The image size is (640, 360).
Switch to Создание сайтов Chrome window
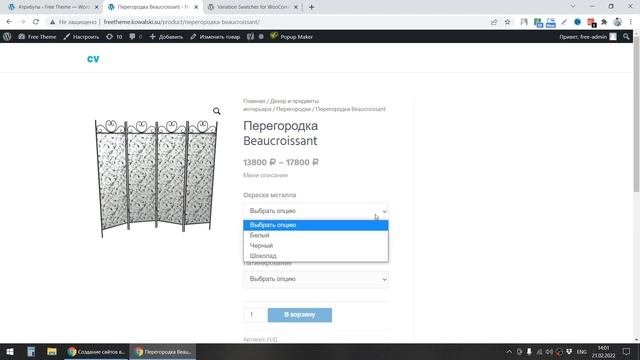(97, 351)
